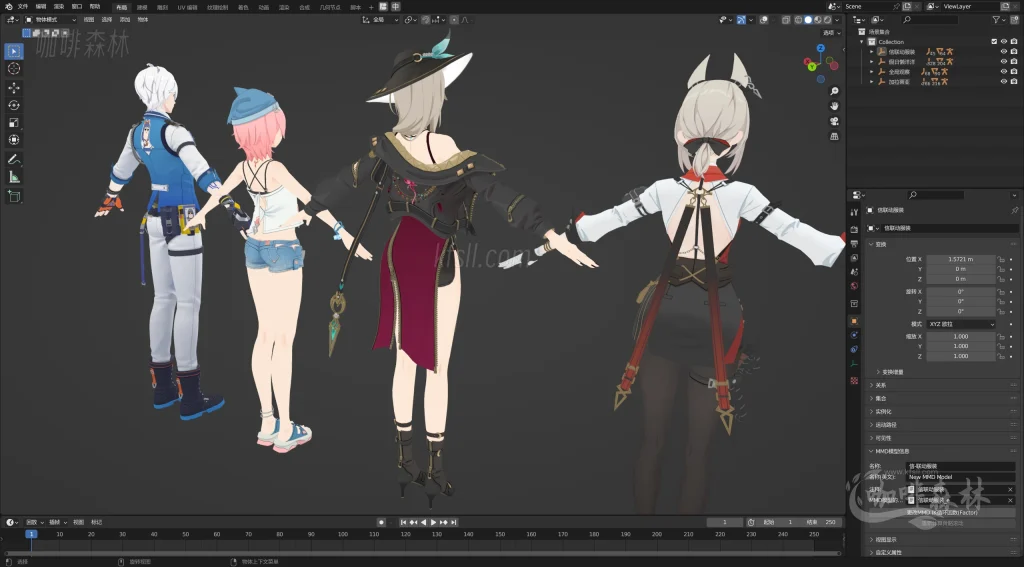Open the Render properties tab
The height and width of the screenshot is (567, 1024).
tap(854, 229)
